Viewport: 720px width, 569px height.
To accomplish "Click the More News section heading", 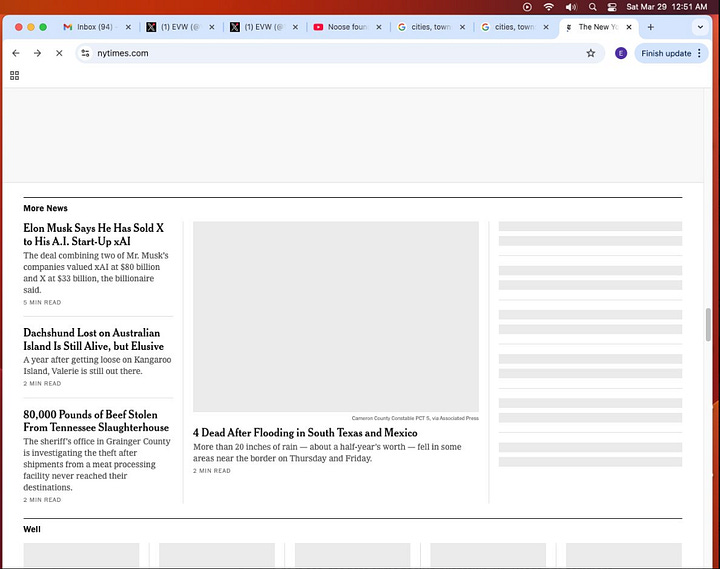I will [x=45, y=208].
